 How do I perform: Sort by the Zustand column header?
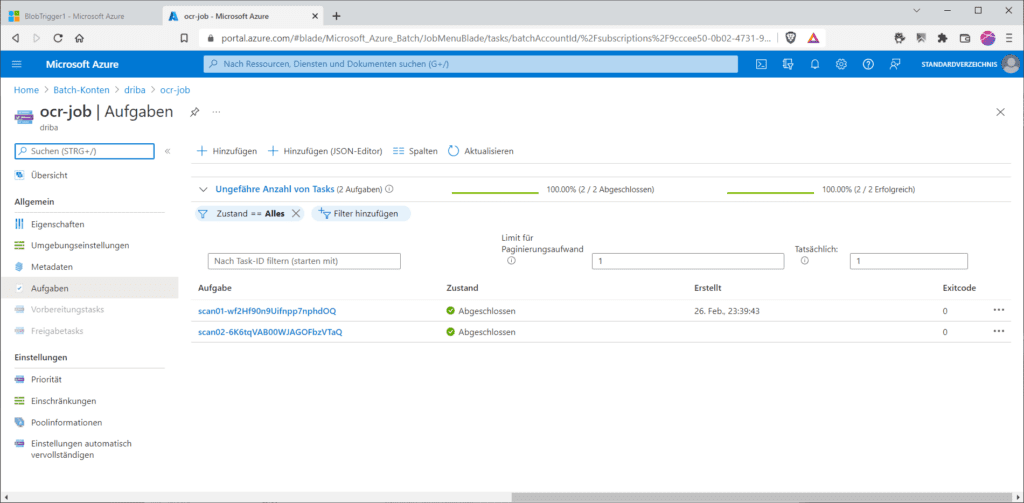(462, 288)
